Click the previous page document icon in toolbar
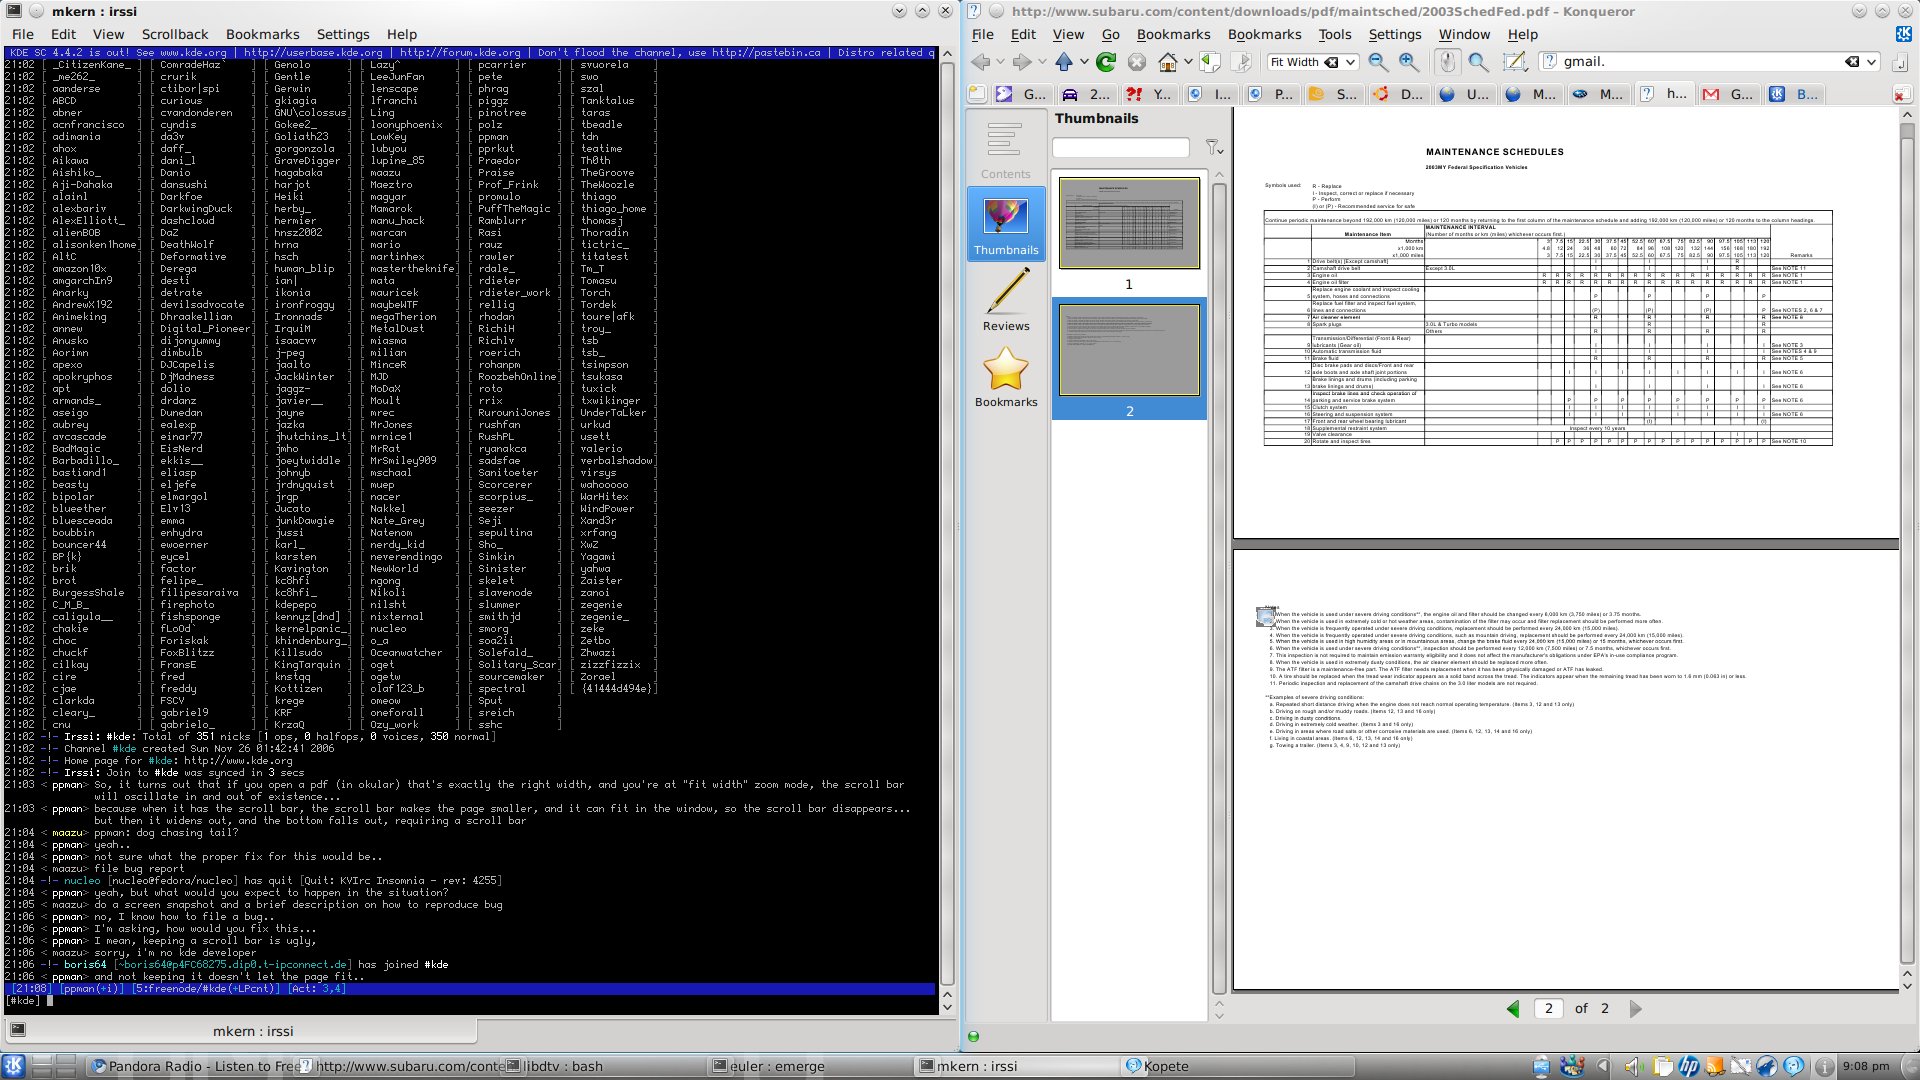The width and height of the screenshot is (1920, 1080). click(x=1210, y=62)
